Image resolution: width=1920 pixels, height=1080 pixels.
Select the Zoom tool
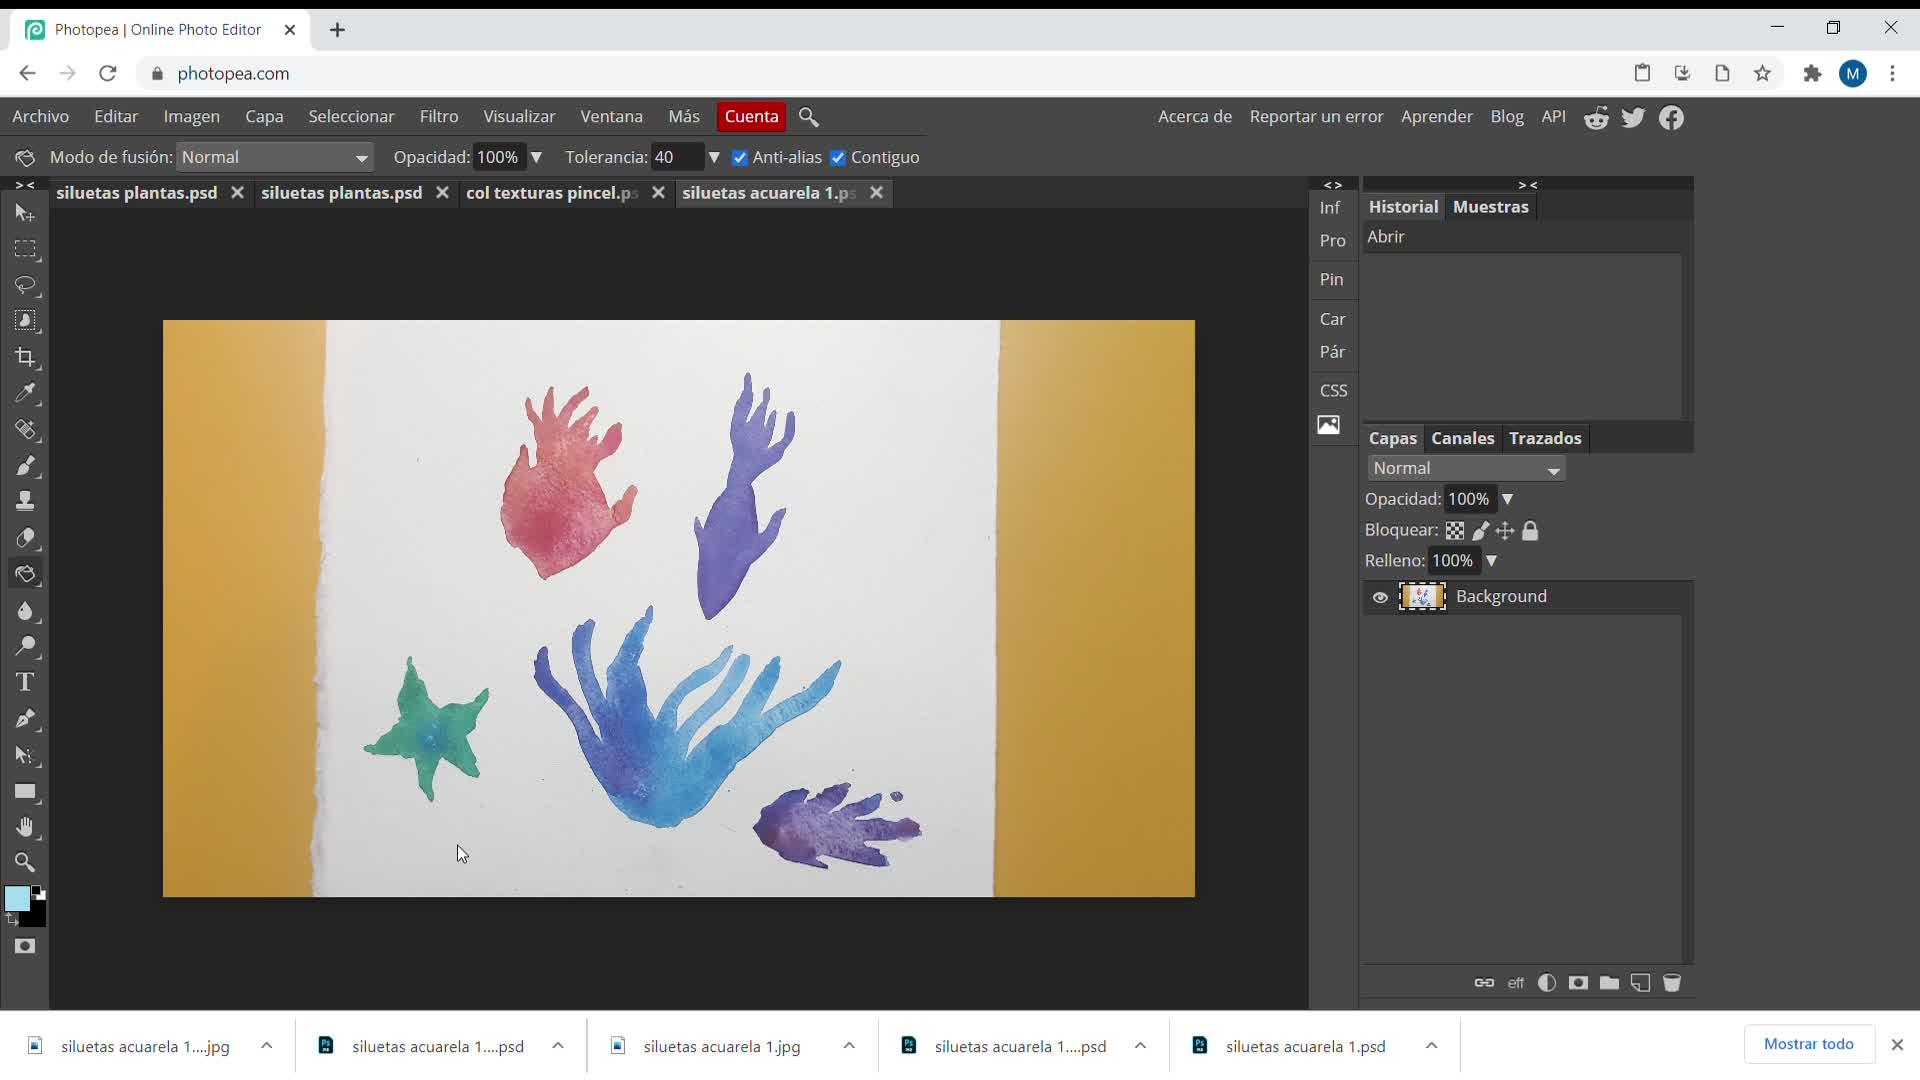[x=25, y=862]
